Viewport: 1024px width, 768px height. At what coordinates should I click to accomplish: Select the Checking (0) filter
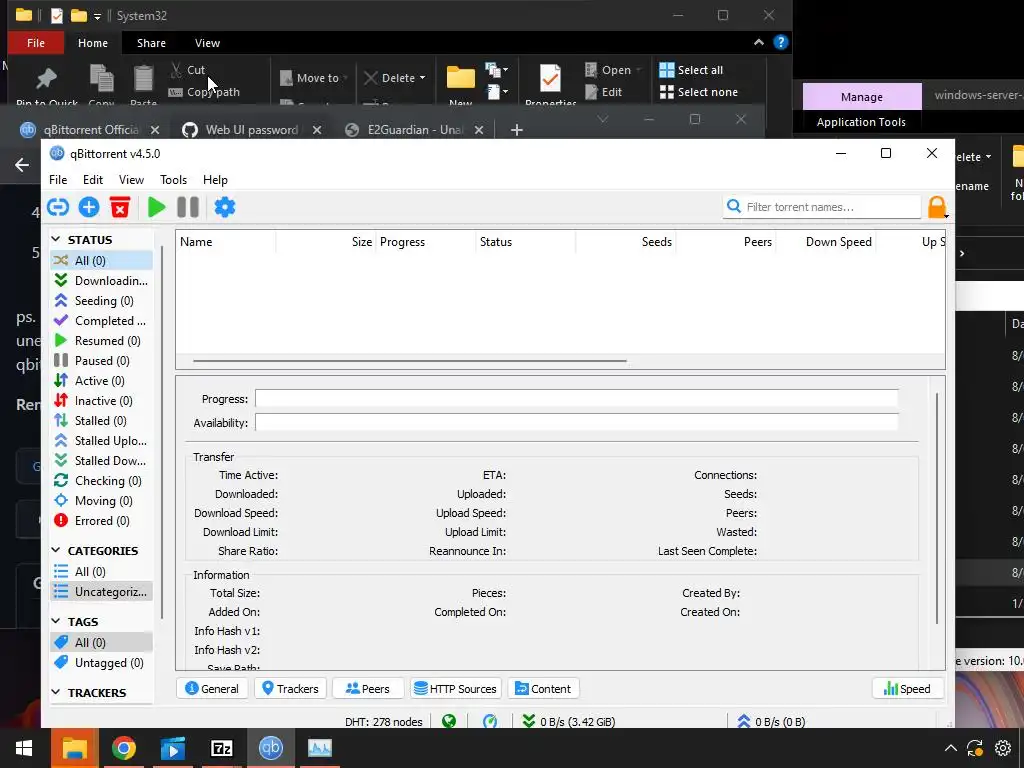pyautogui.click(x=101, y=481)
